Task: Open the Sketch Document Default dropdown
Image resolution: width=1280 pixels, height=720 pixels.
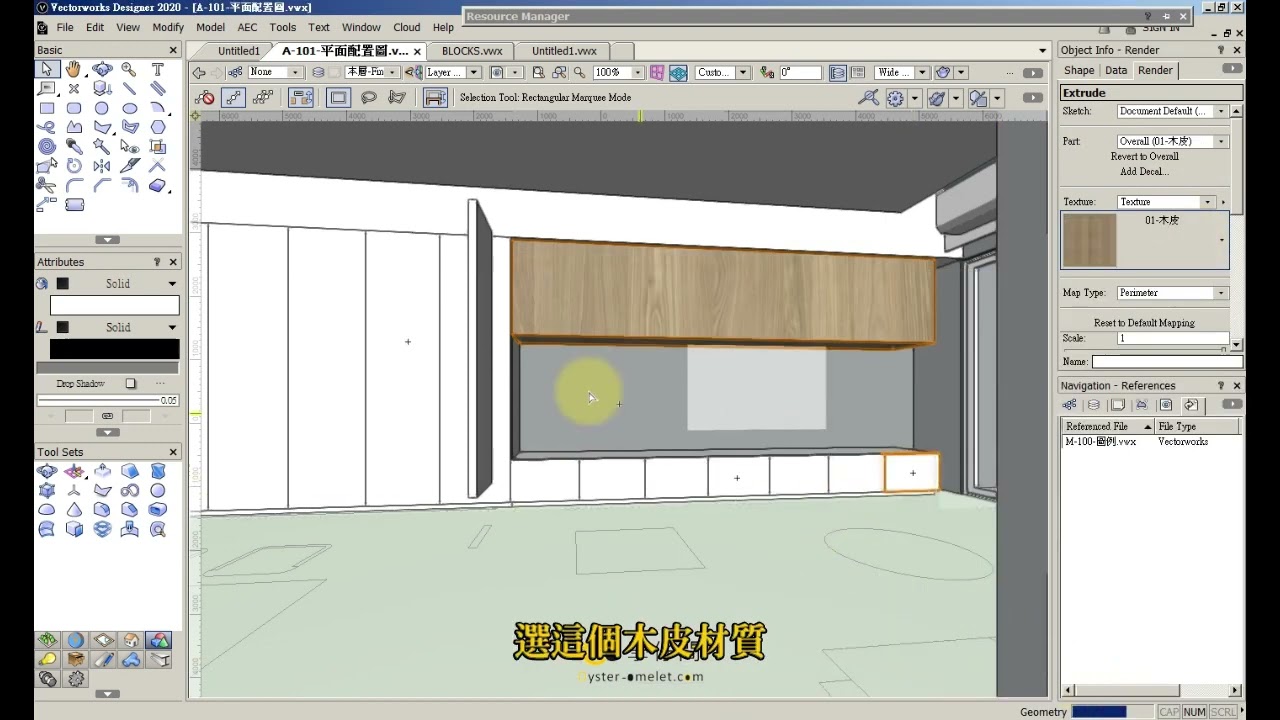Action: click(1172, 111)
